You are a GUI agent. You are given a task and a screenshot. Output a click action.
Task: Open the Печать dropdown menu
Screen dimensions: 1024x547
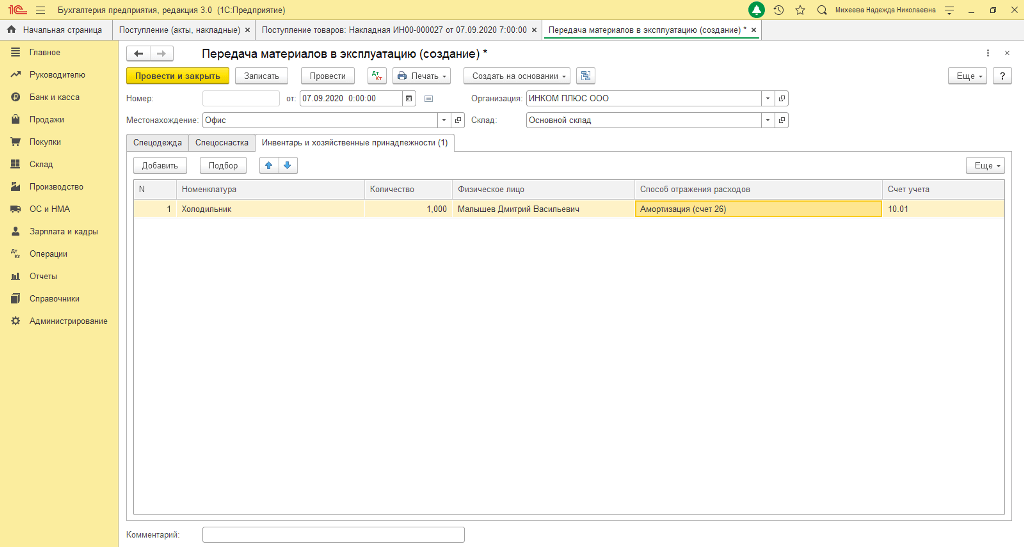[x=421, y=76]
